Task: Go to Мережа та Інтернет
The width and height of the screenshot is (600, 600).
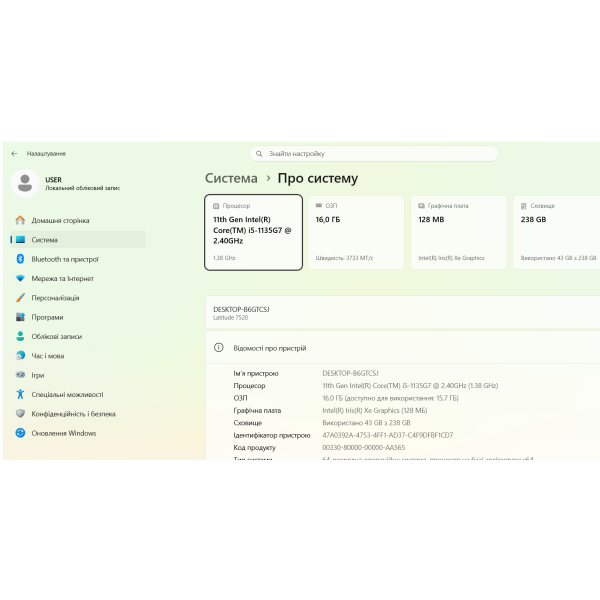Action: (78, 278)
